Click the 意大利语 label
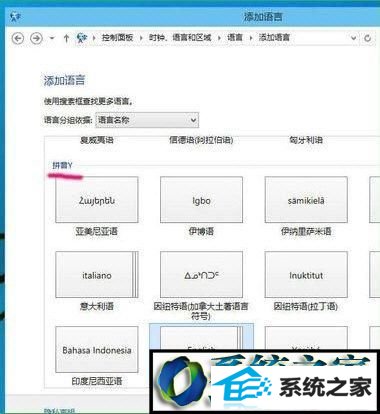This screenshot has height=414, width=380. [97, 306]
